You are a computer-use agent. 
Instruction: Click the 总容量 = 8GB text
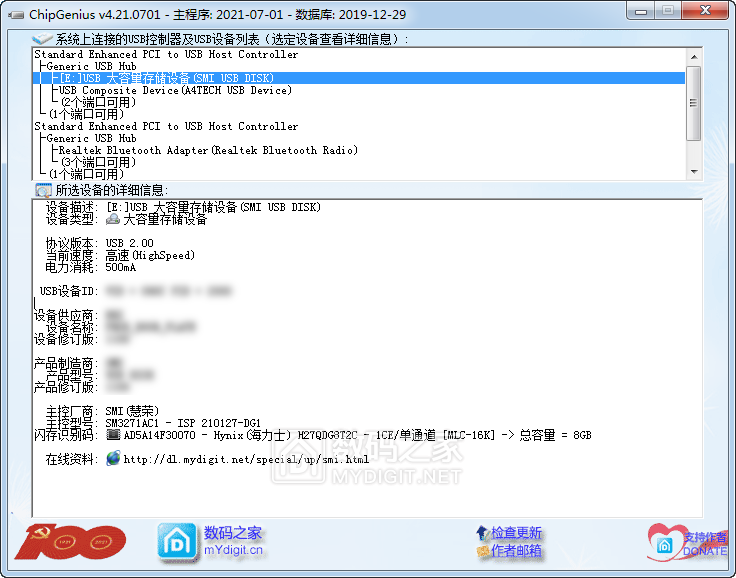(x=555, y=435)
